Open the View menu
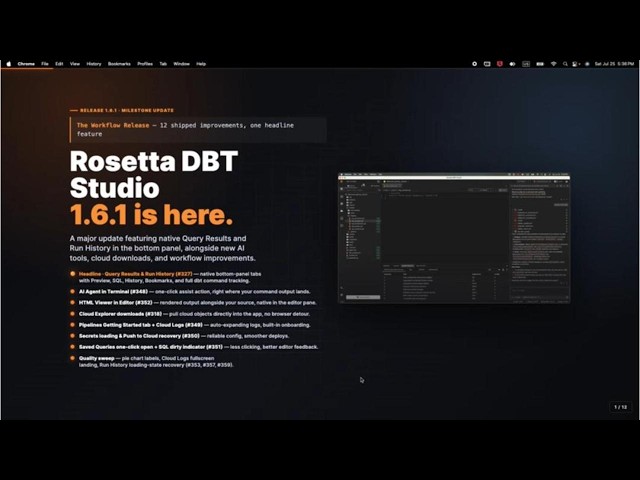Screen dimensions: 640x480 pos(75,64)
